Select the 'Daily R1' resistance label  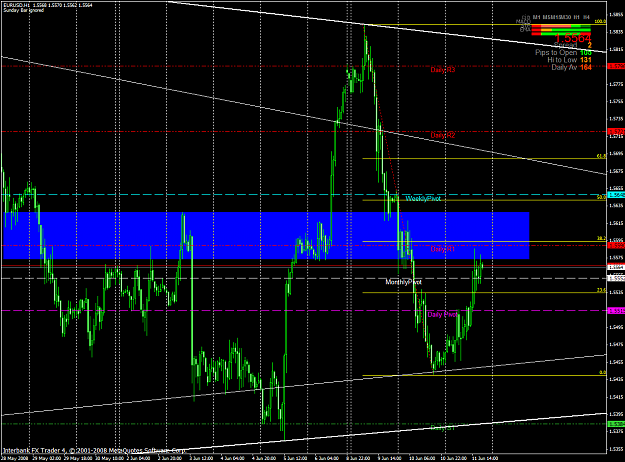pos(443,249)
